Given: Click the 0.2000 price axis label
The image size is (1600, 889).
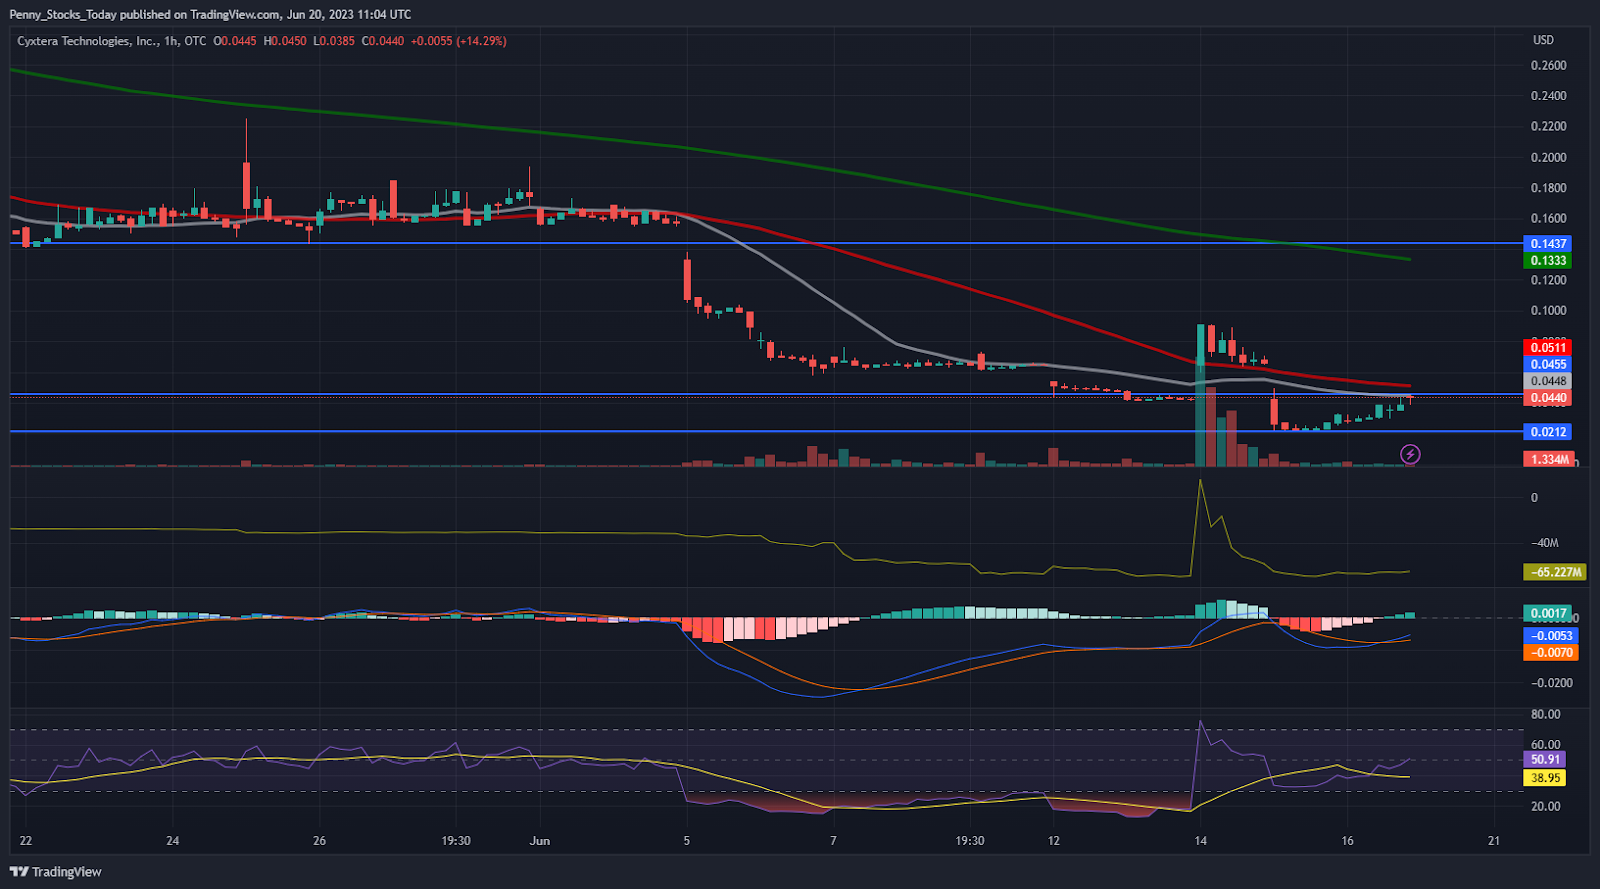Looking at the screenshot, I should click(1549, 157).
